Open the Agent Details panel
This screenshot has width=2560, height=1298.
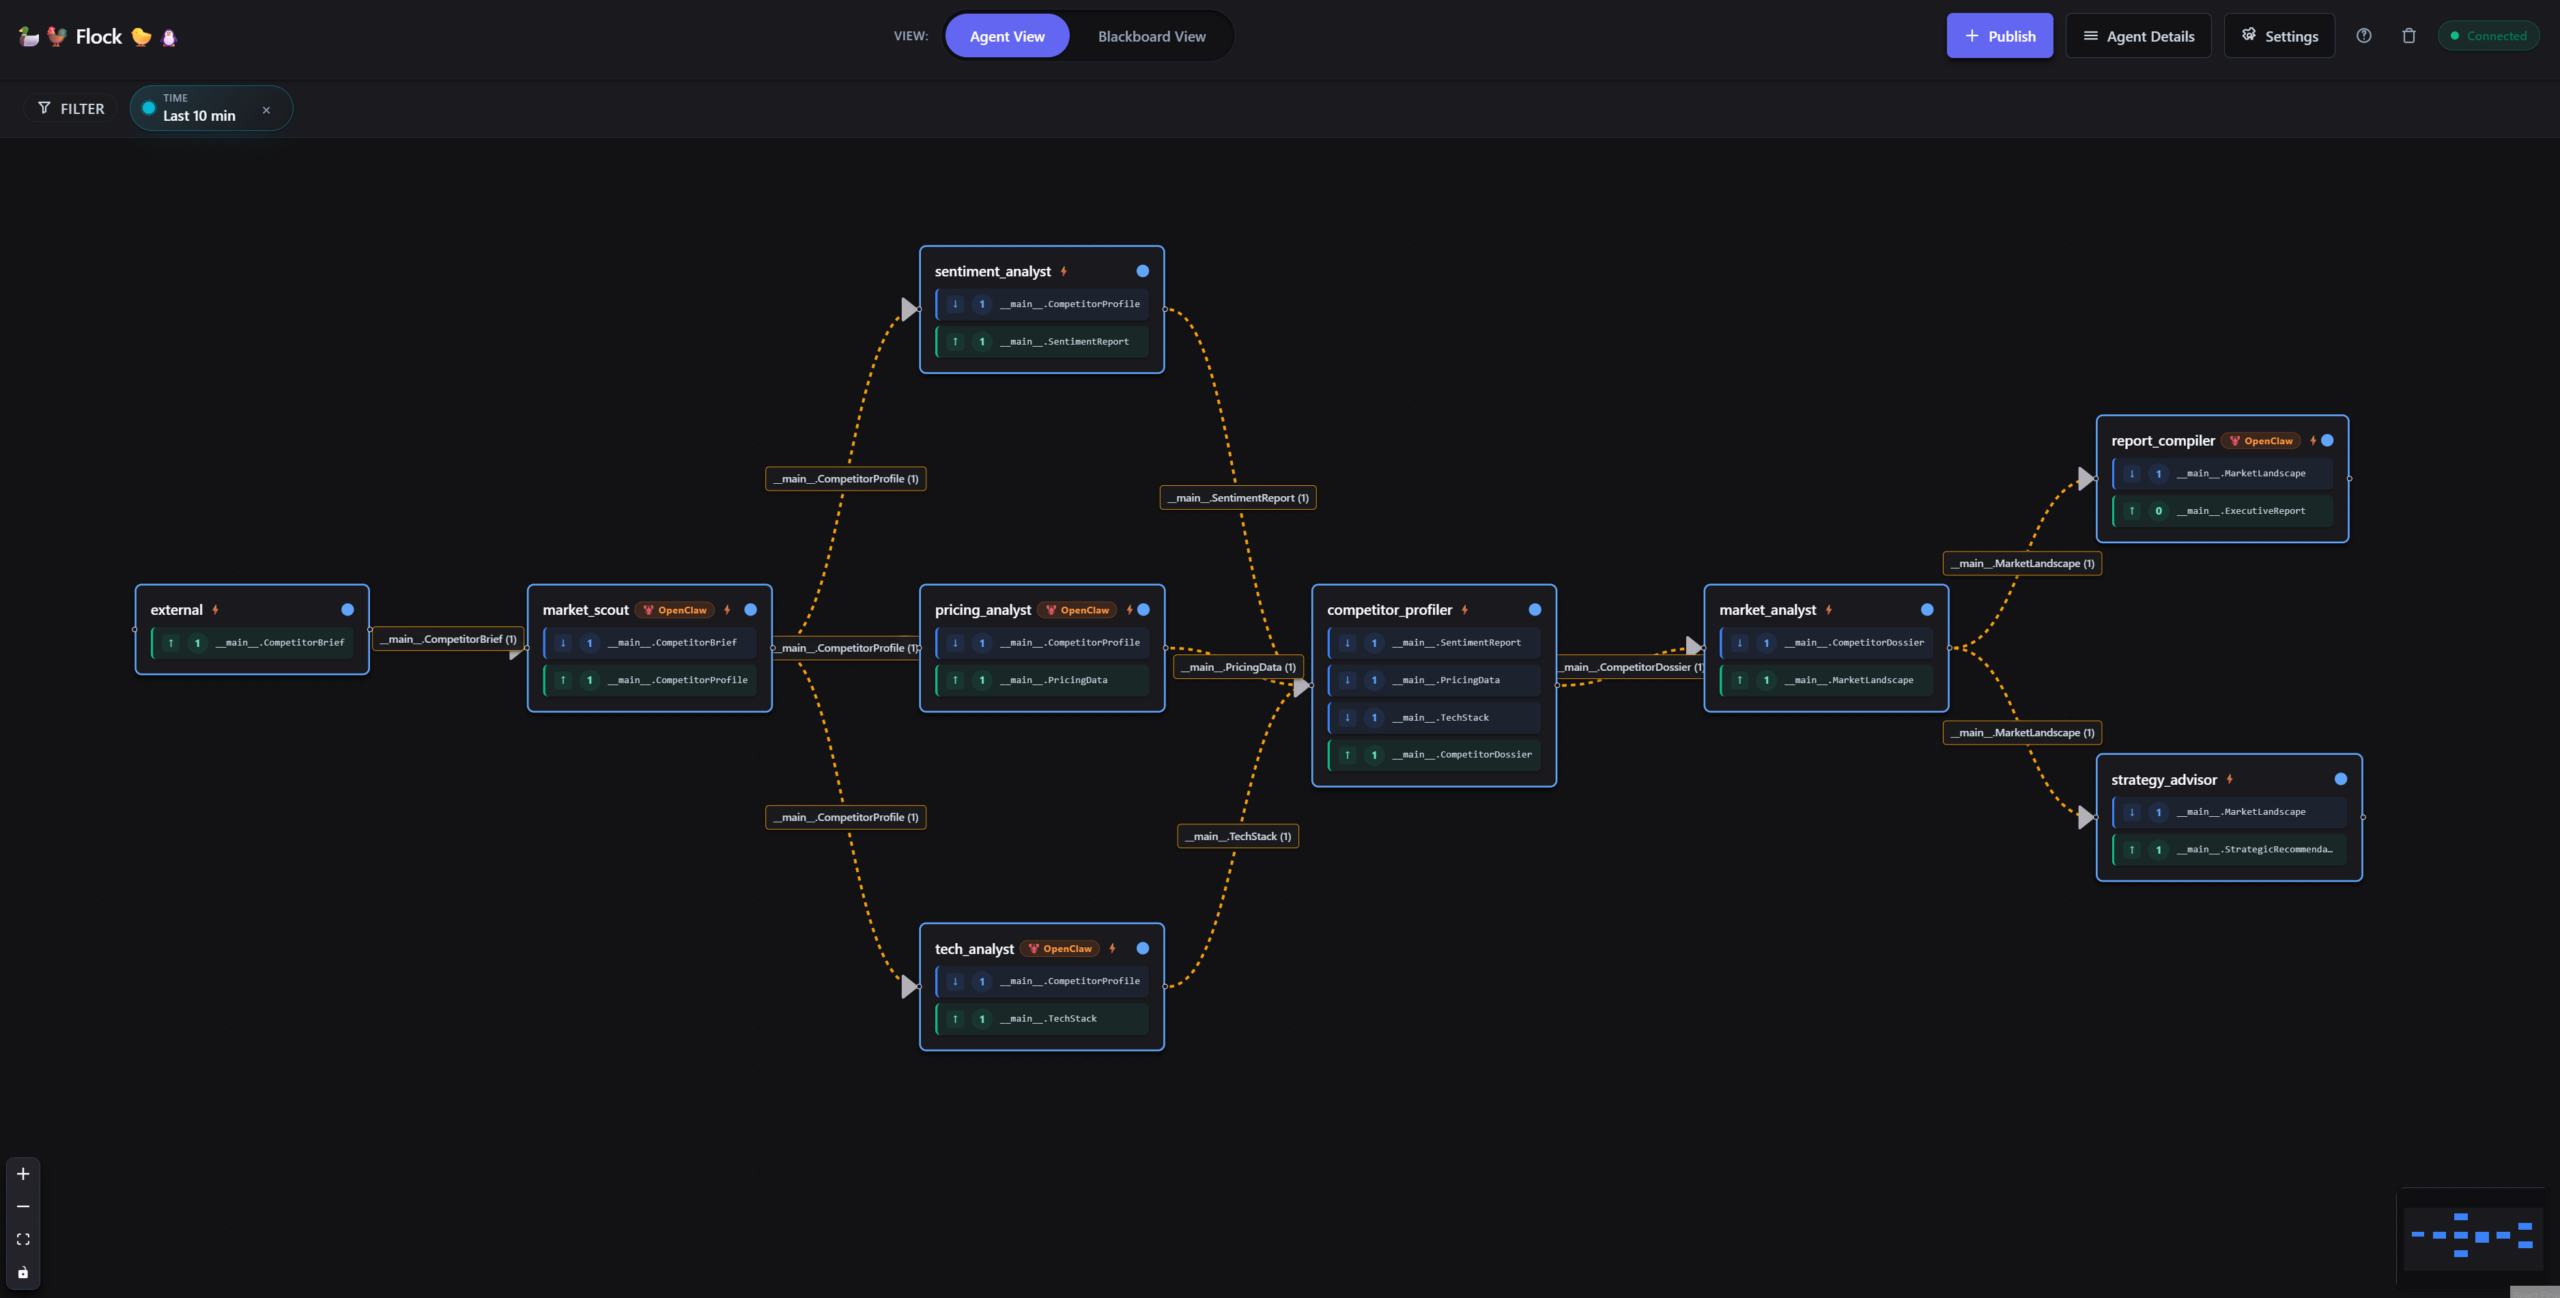tap(2138, 36)
